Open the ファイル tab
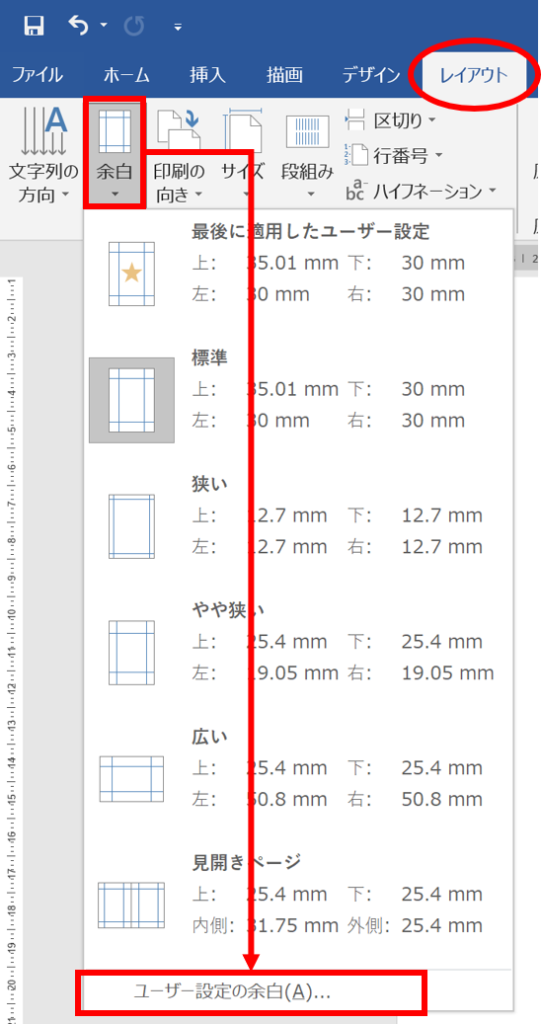Screen dimensions: 541x1024 pos(37,75)
